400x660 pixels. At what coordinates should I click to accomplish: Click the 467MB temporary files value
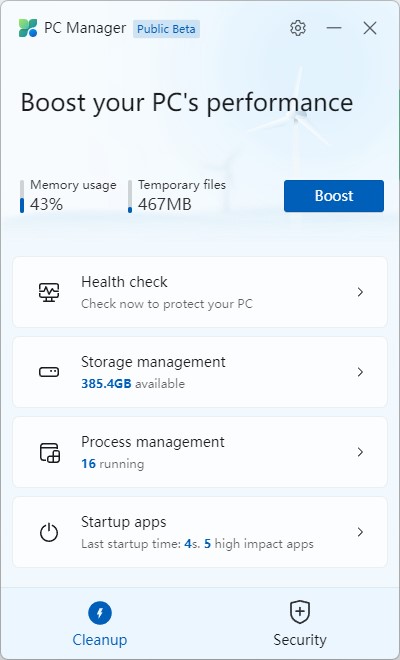pyautogui.click(x=165, y=205)
